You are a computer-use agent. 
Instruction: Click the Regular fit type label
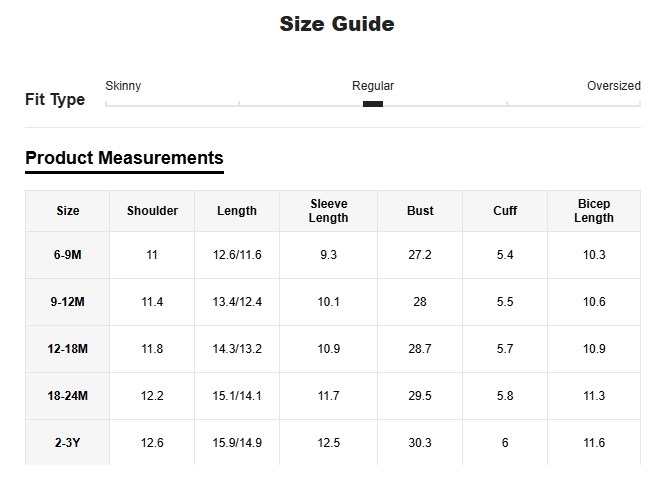click(372, 86)
